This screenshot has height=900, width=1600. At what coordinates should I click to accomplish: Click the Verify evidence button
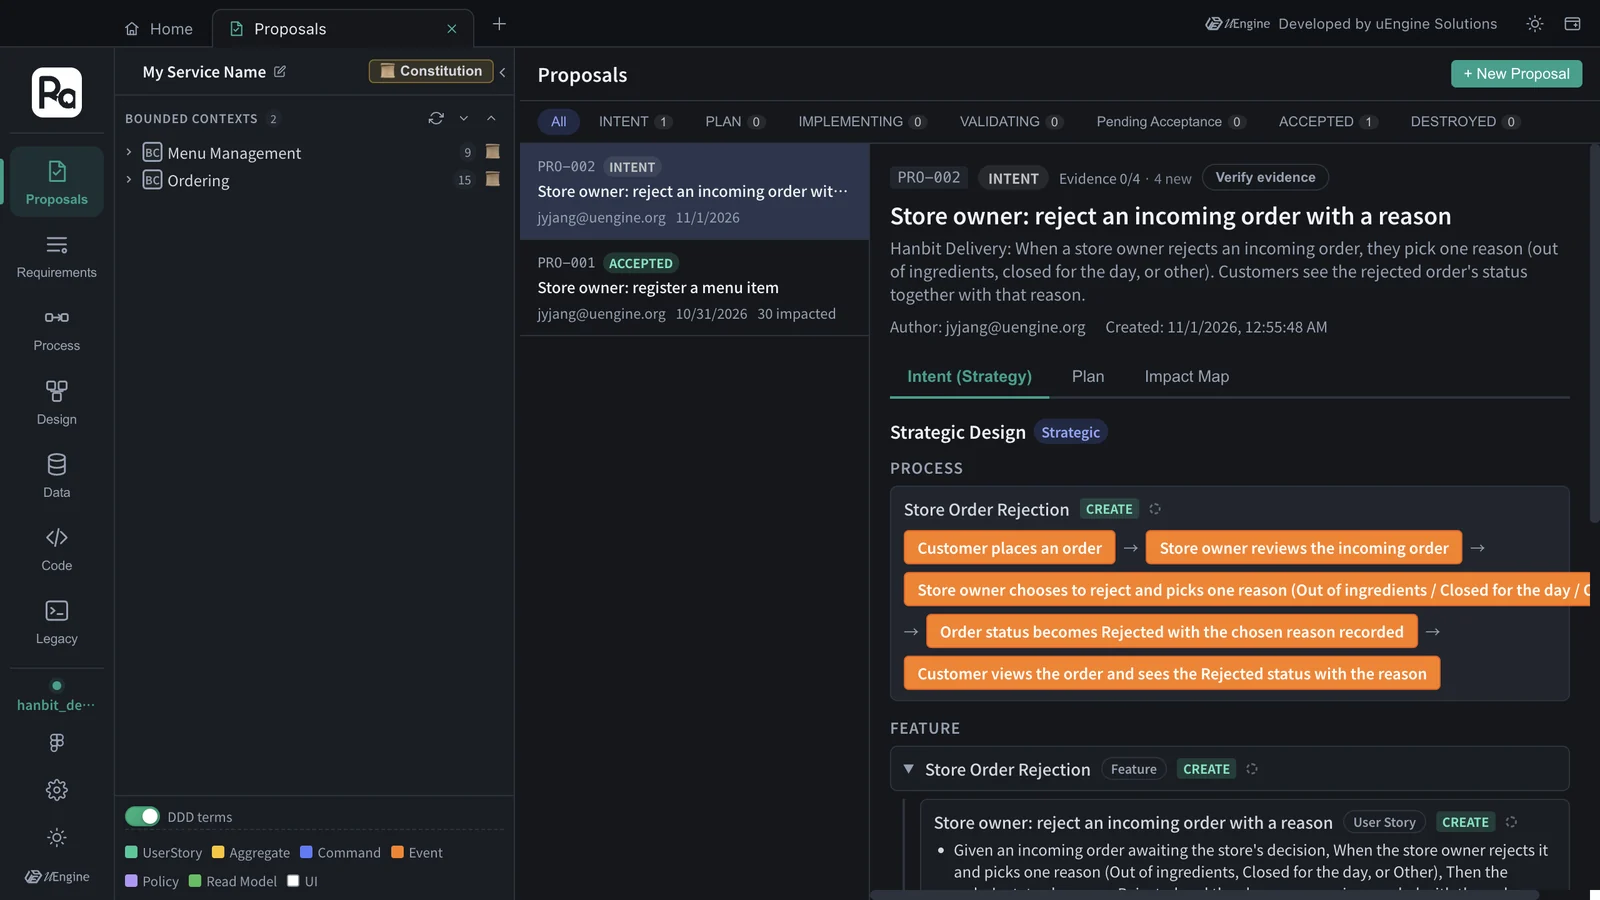1265,177
